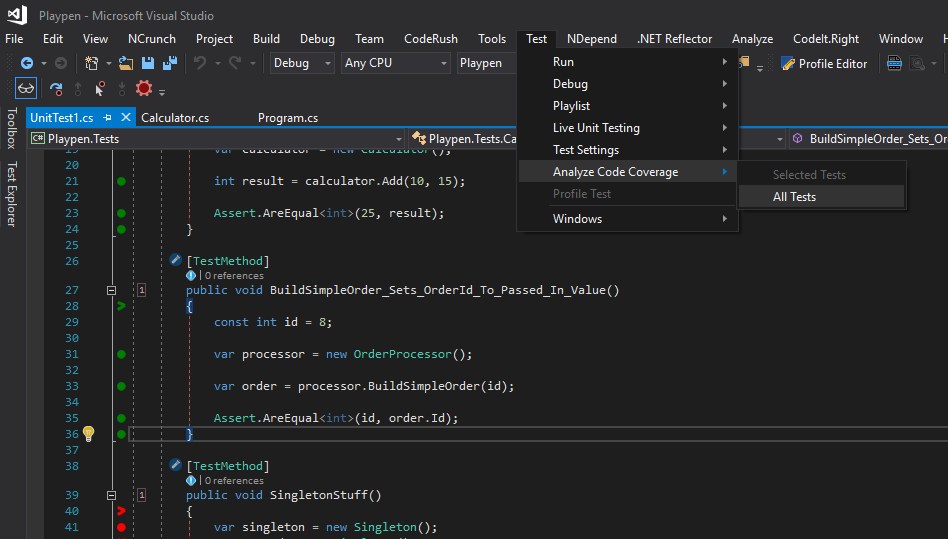Click the blue document icon right of Profile Editor
Viewport: 948px width, 539px height.
(894, 63)
